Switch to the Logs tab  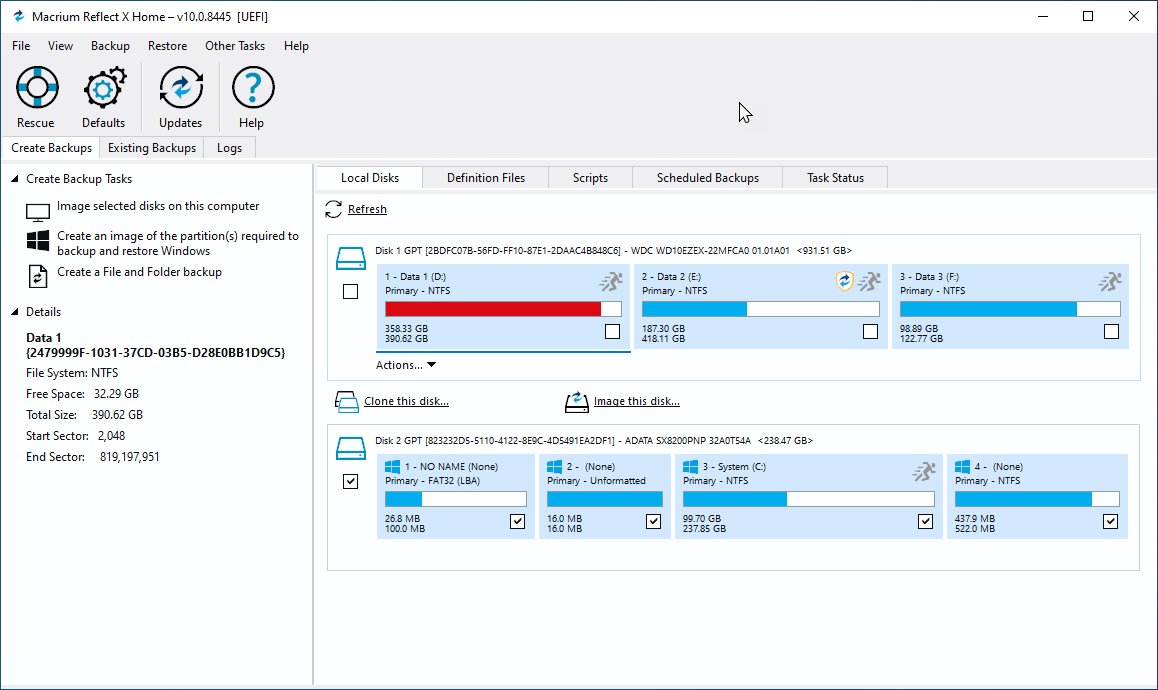tap(230, 148)
